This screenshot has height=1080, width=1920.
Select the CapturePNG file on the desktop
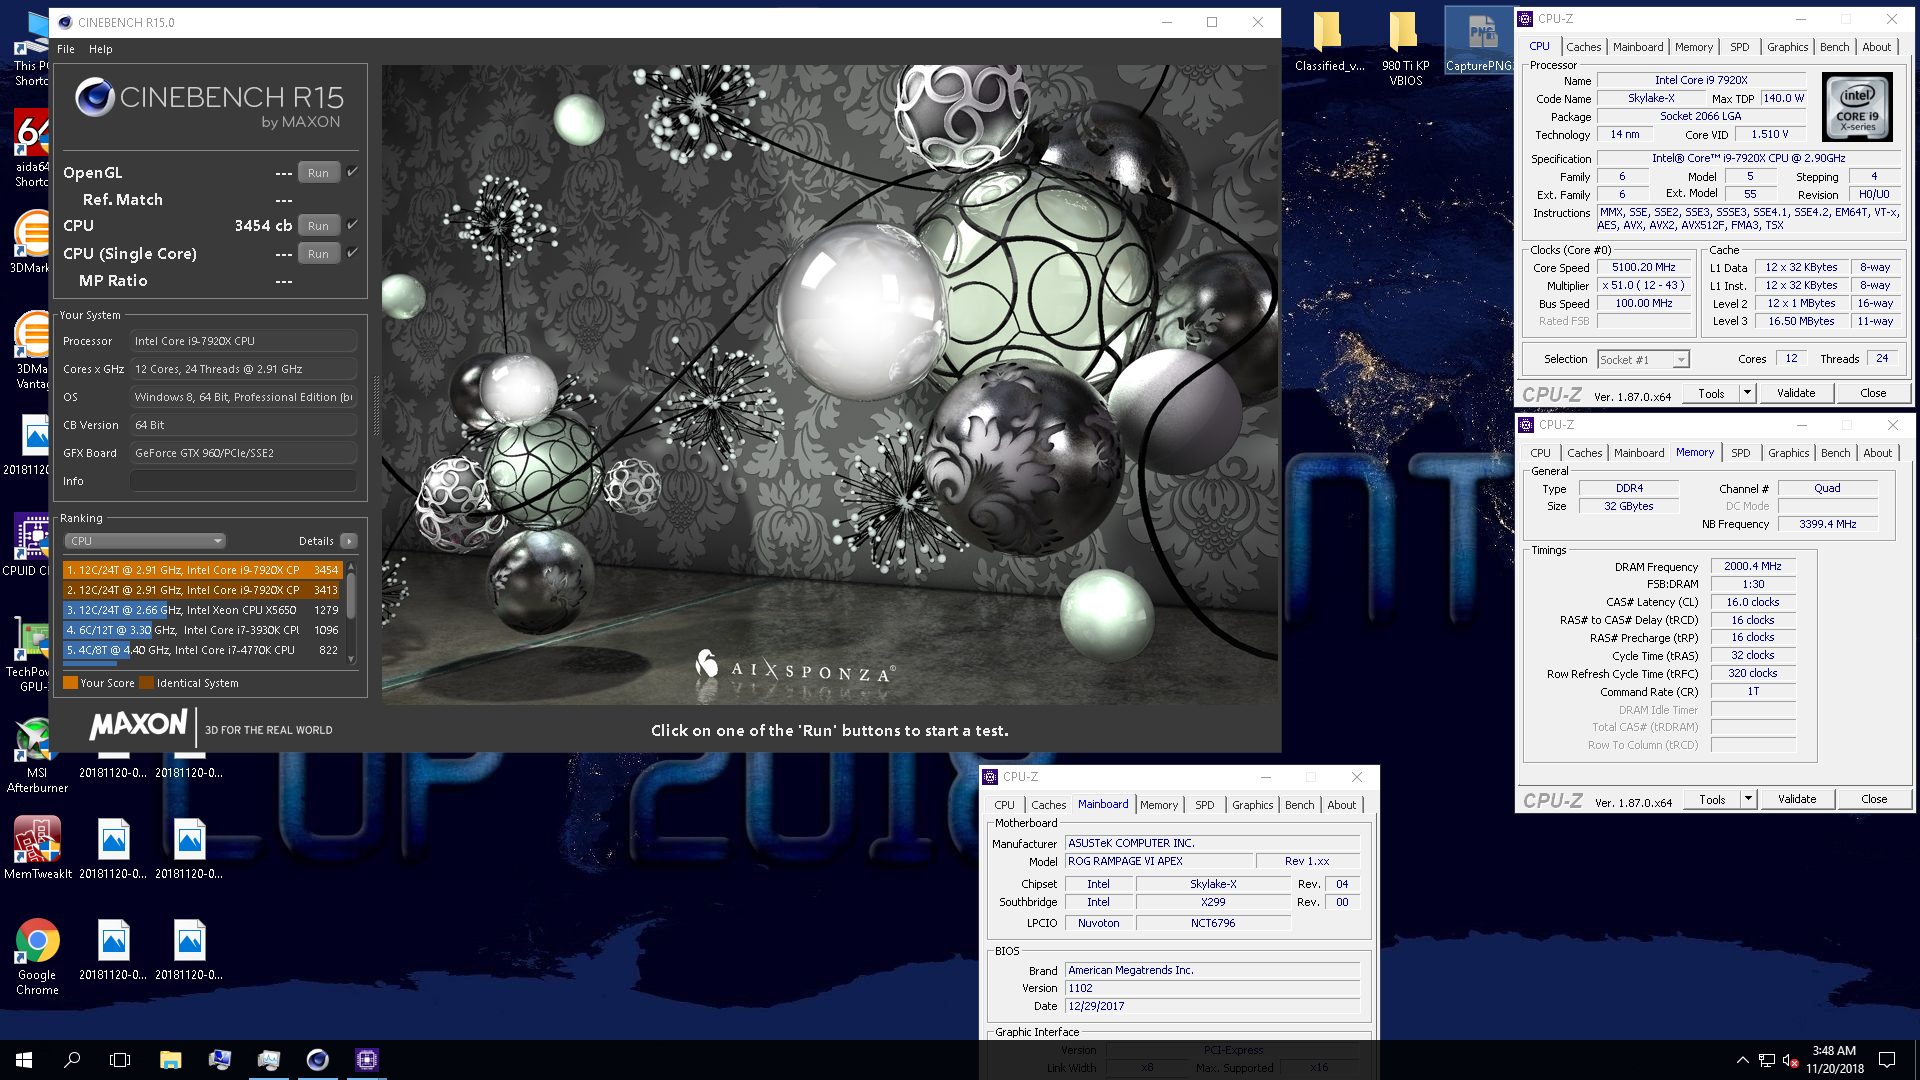[x=1479, y=42]
